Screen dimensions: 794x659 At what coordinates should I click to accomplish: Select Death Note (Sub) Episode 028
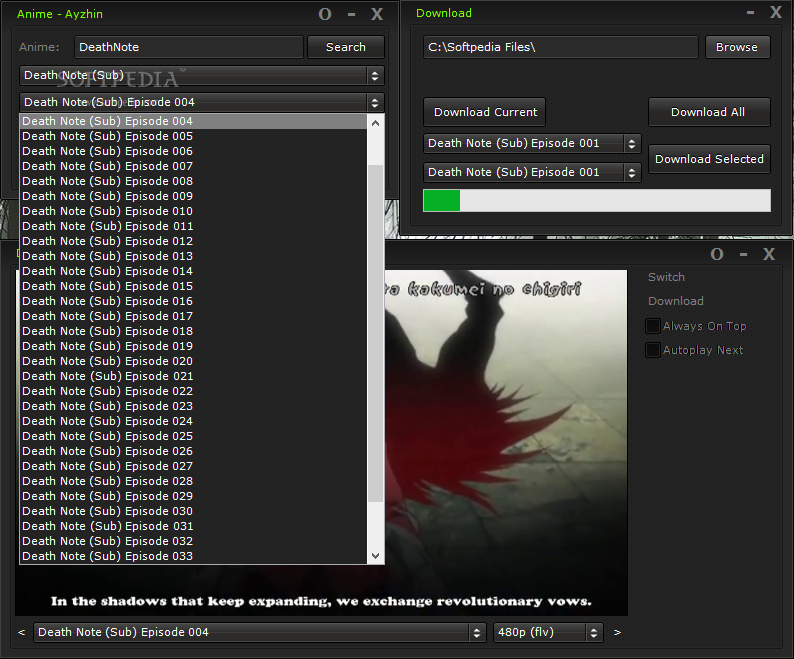point(193,481)
